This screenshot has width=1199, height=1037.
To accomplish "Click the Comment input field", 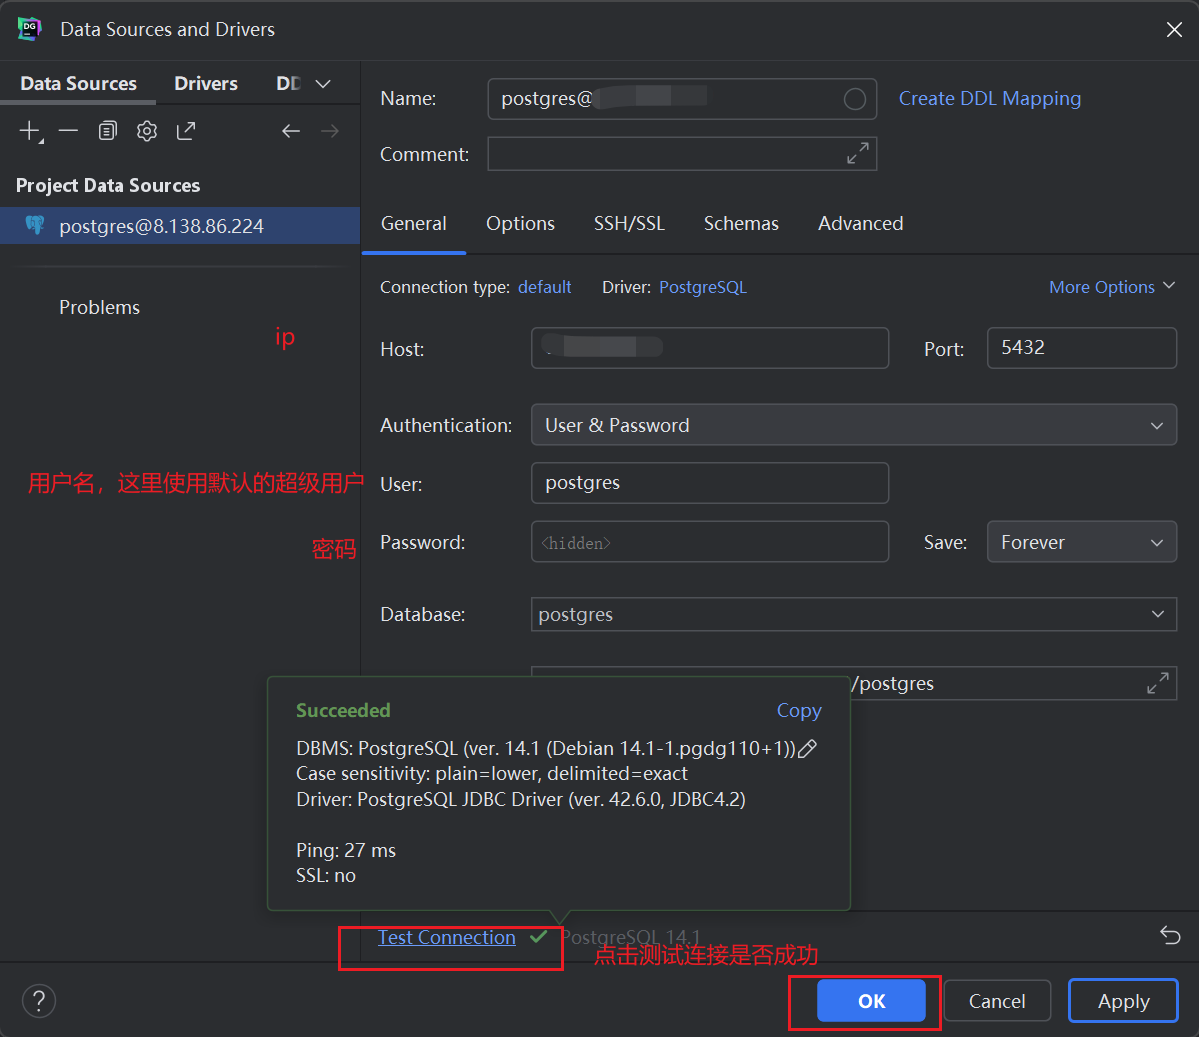I will [x=681, y=154].
